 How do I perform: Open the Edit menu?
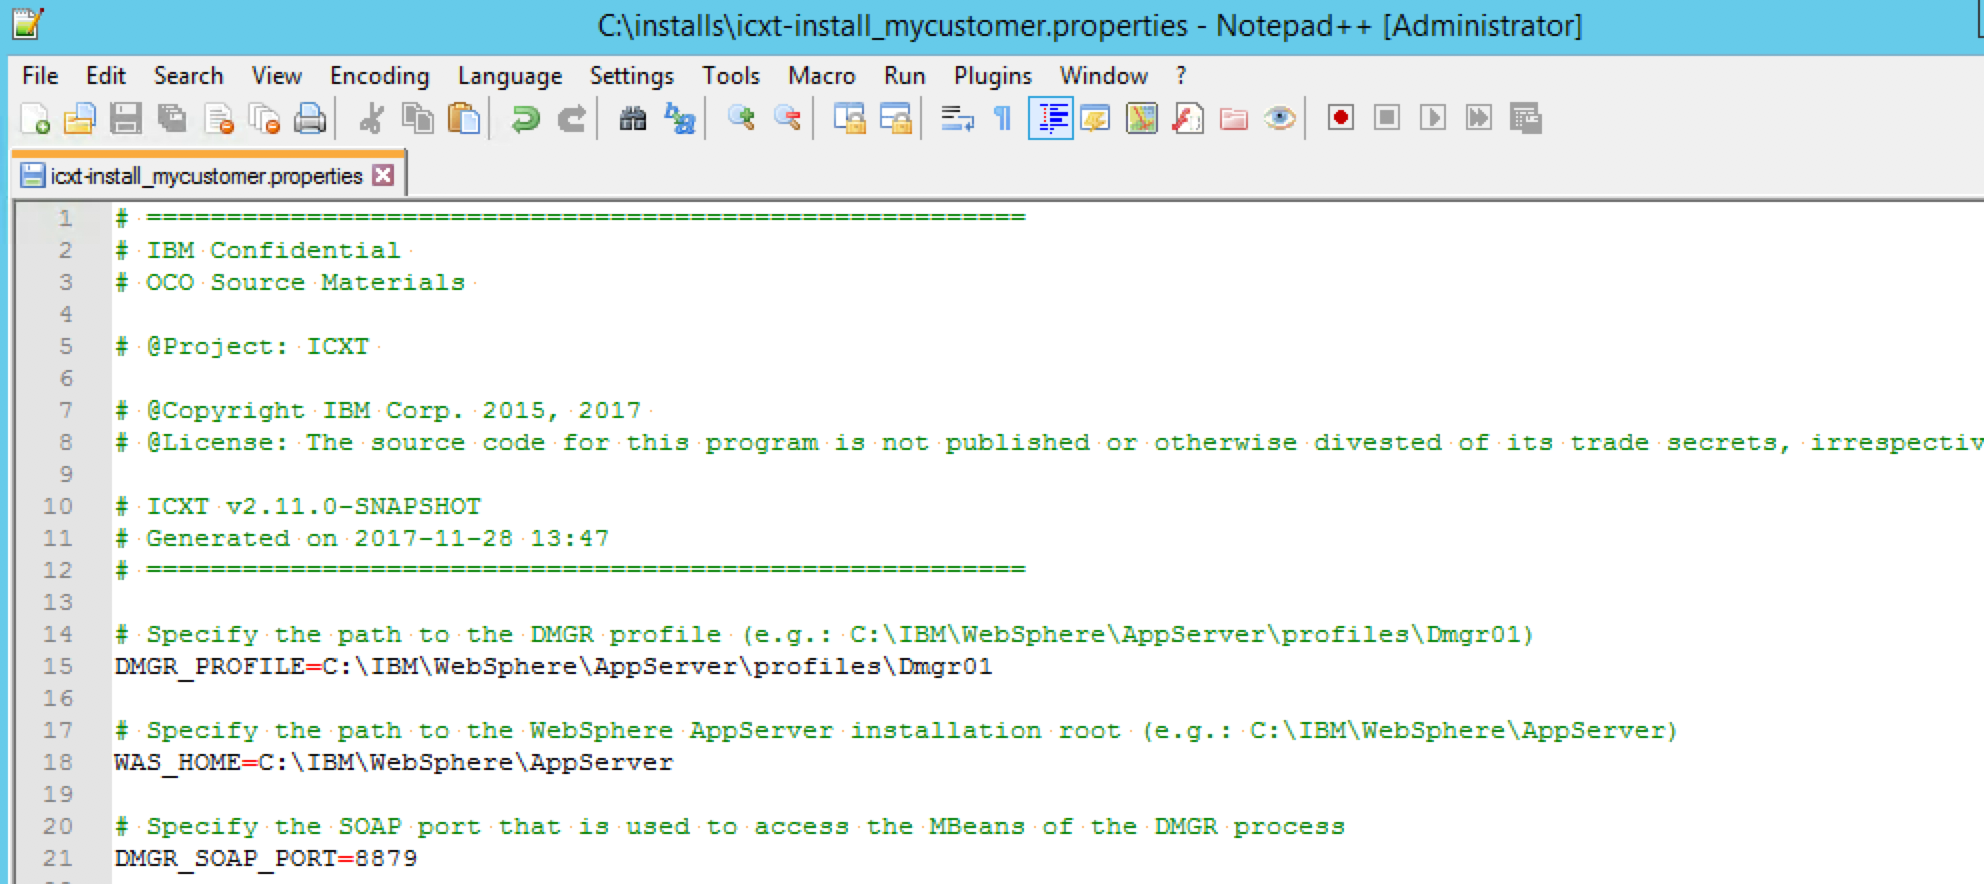105,76
